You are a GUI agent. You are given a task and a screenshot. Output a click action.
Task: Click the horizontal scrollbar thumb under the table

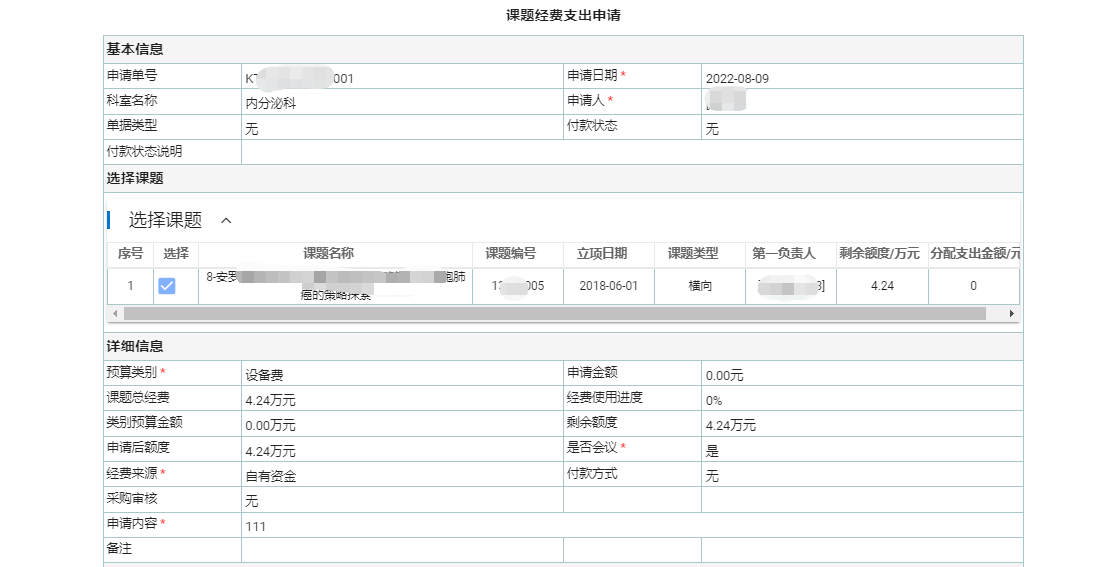pos(550,314)
